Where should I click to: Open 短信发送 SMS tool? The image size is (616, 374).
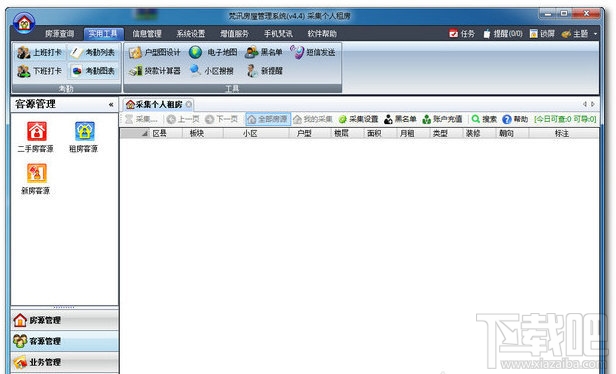coord(313,52)
